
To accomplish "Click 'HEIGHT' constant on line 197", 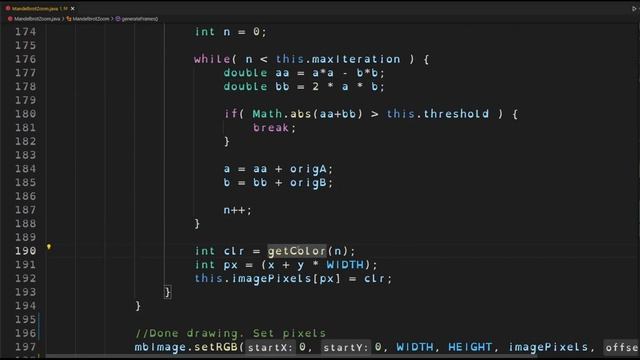I will pyautogui.click(x=470, y=347).
